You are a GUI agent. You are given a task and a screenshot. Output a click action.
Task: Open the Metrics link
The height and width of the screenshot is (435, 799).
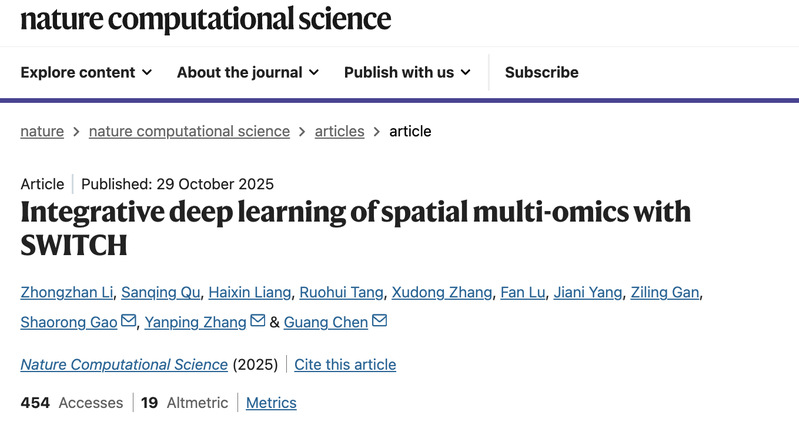click(271, 402)
